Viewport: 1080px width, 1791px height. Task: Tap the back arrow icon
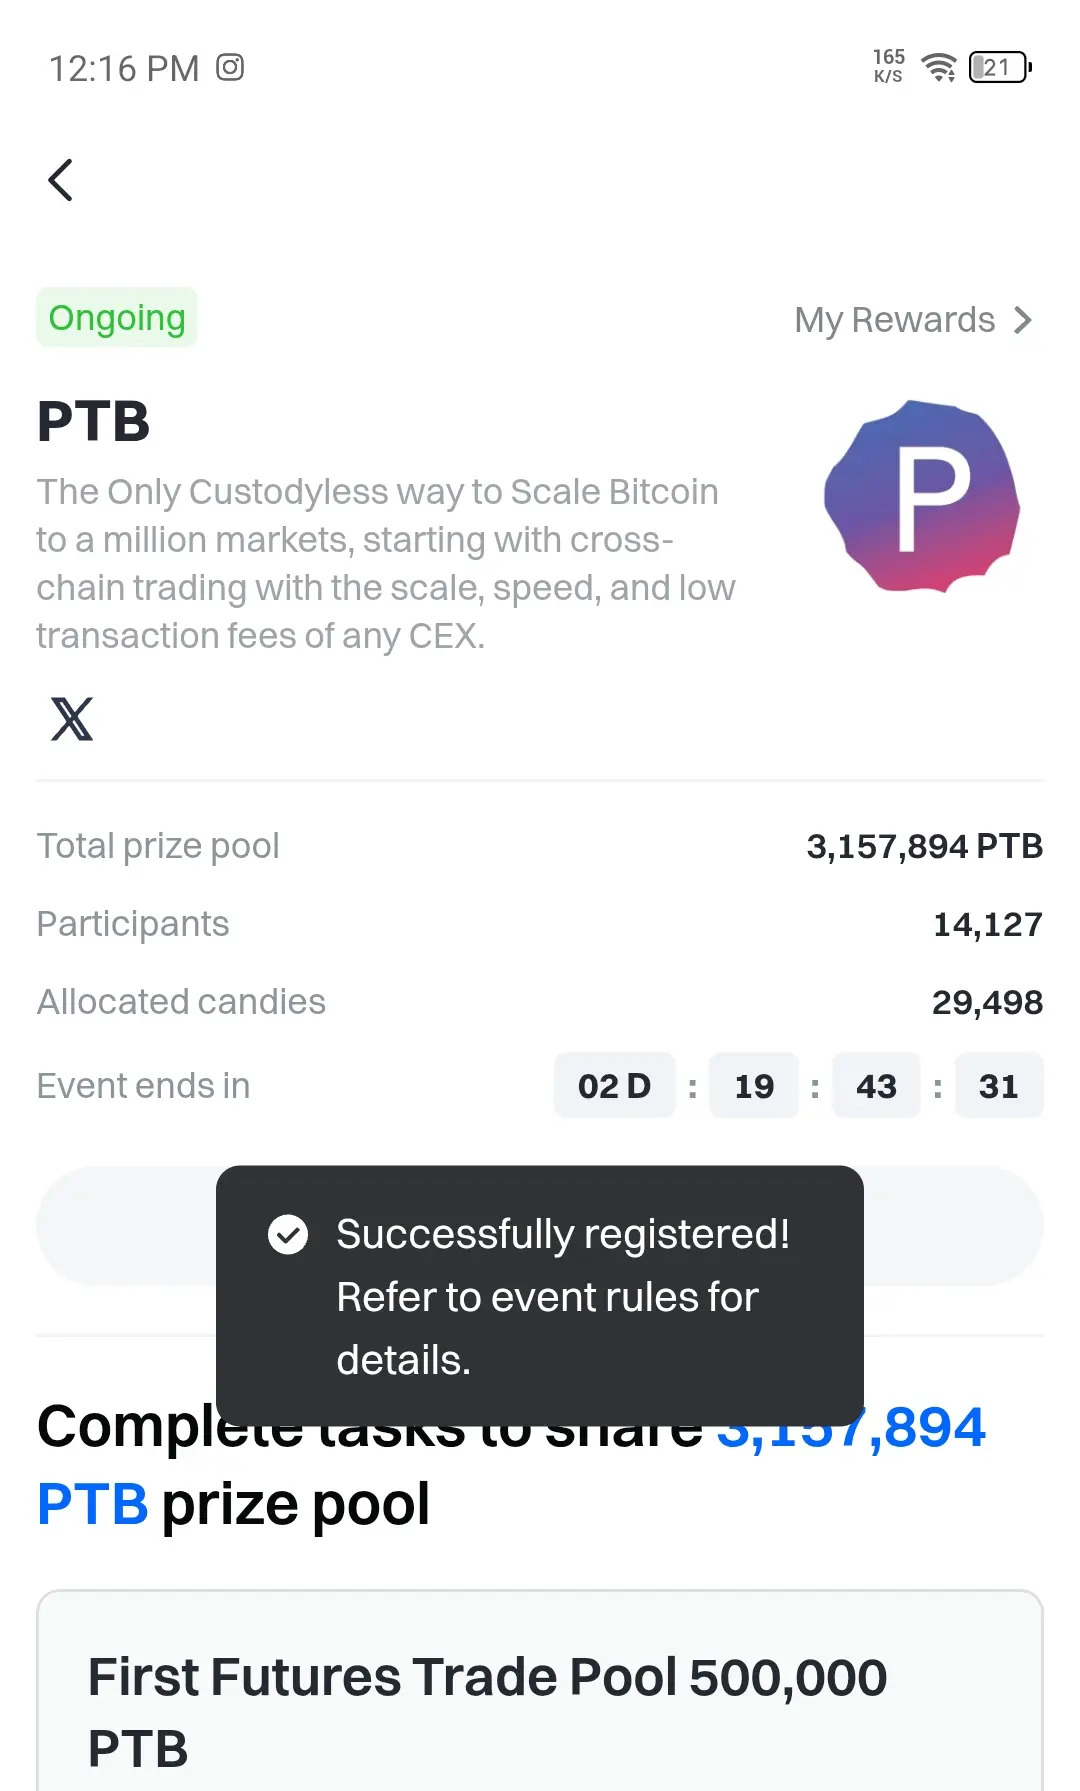(x=61, y=180)
